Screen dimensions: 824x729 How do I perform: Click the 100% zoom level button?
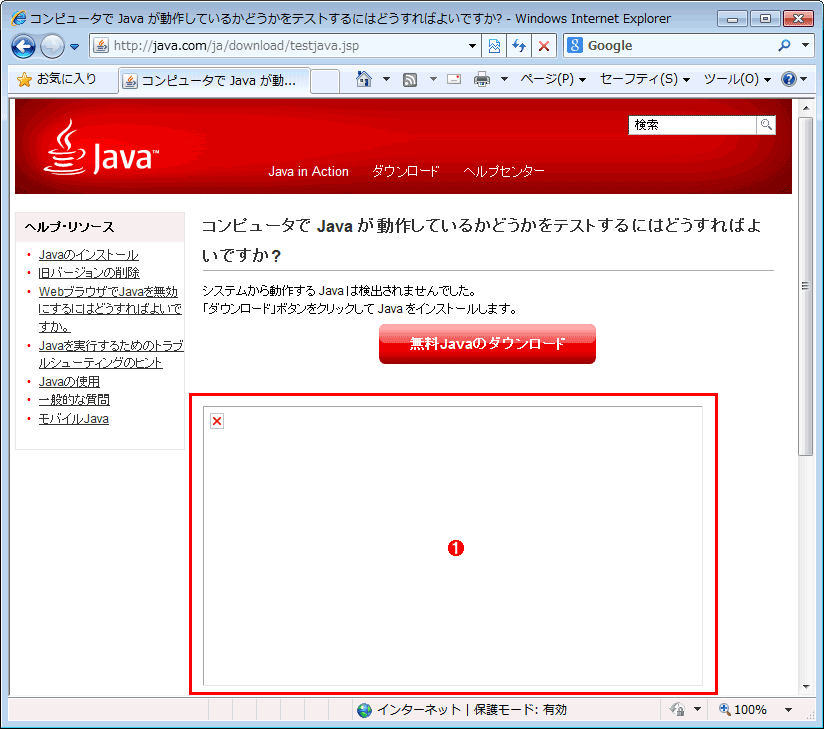click(743, 710)
